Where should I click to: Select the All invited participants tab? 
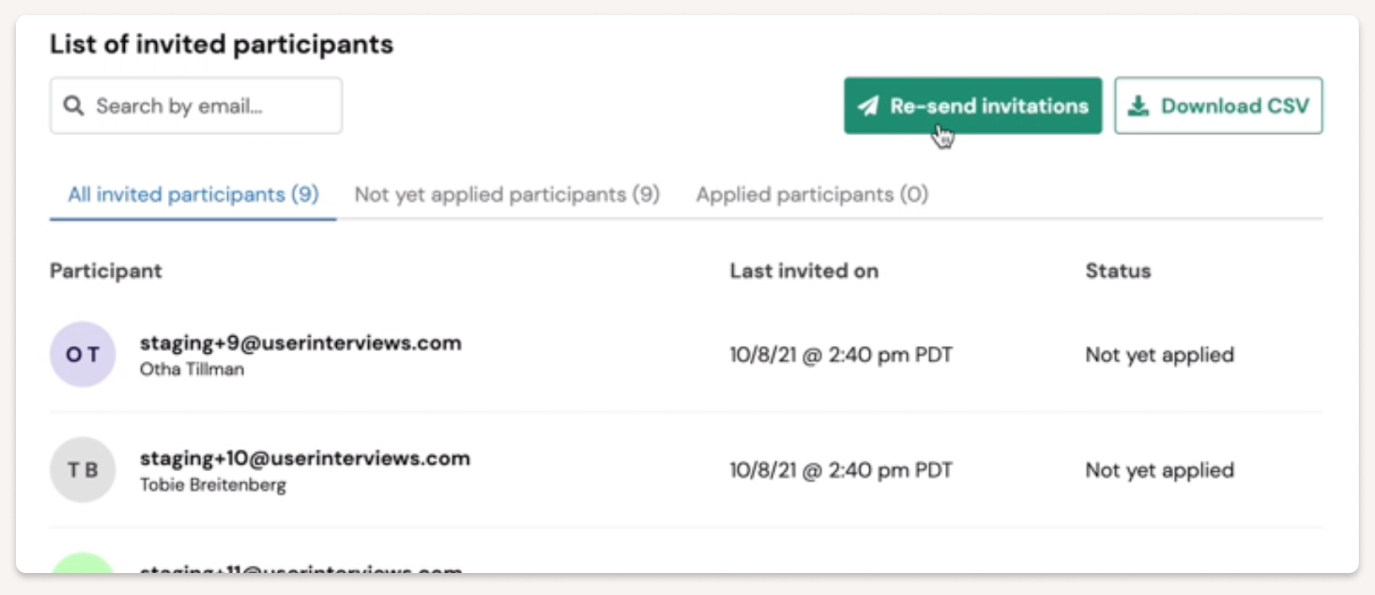click(193, 195)
